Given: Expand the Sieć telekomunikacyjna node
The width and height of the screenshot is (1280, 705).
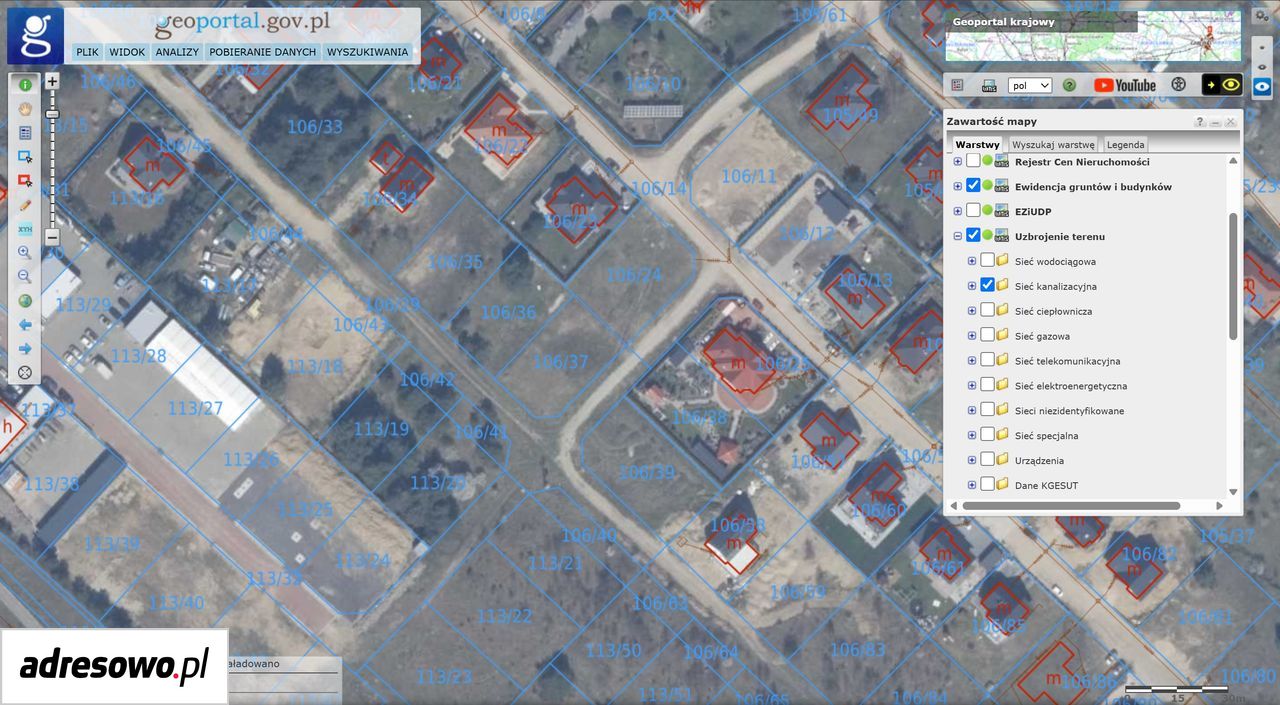Looking at the screenshot, I should [972, 361].
